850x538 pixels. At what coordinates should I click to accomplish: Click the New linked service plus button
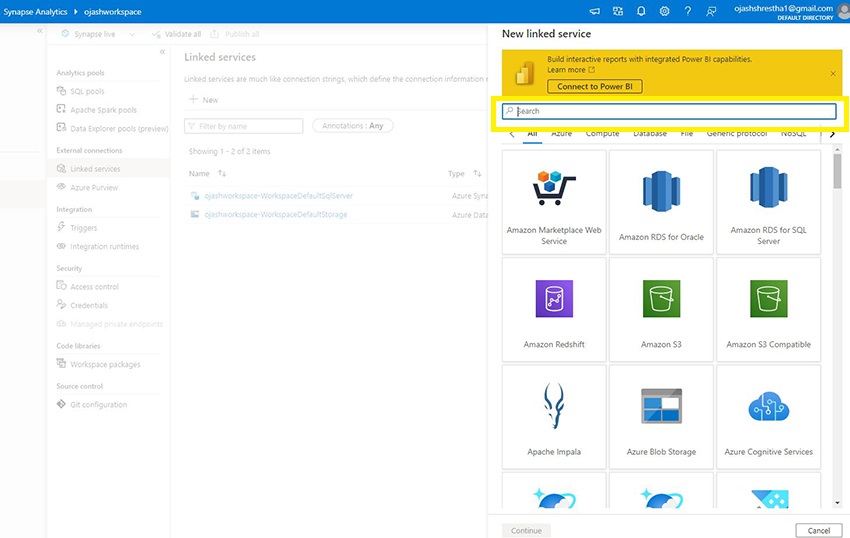[203, 100]
